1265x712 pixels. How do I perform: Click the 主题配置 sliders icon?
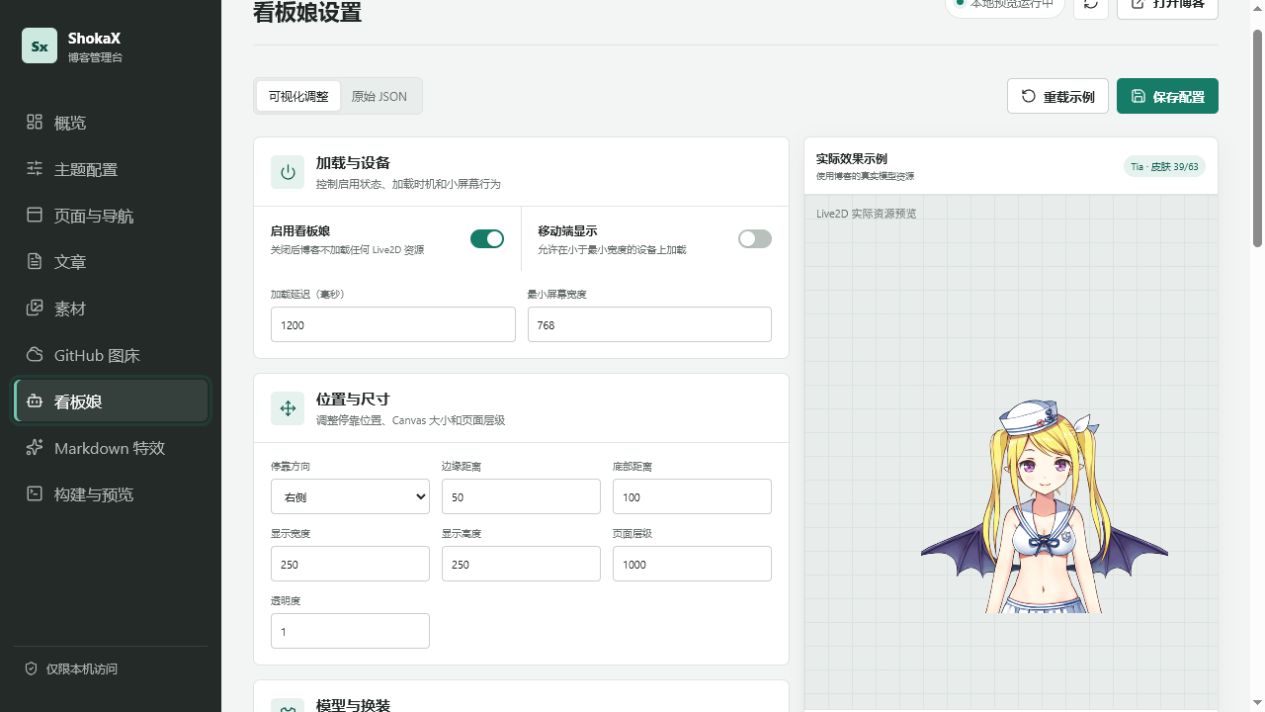click(35, 169)
